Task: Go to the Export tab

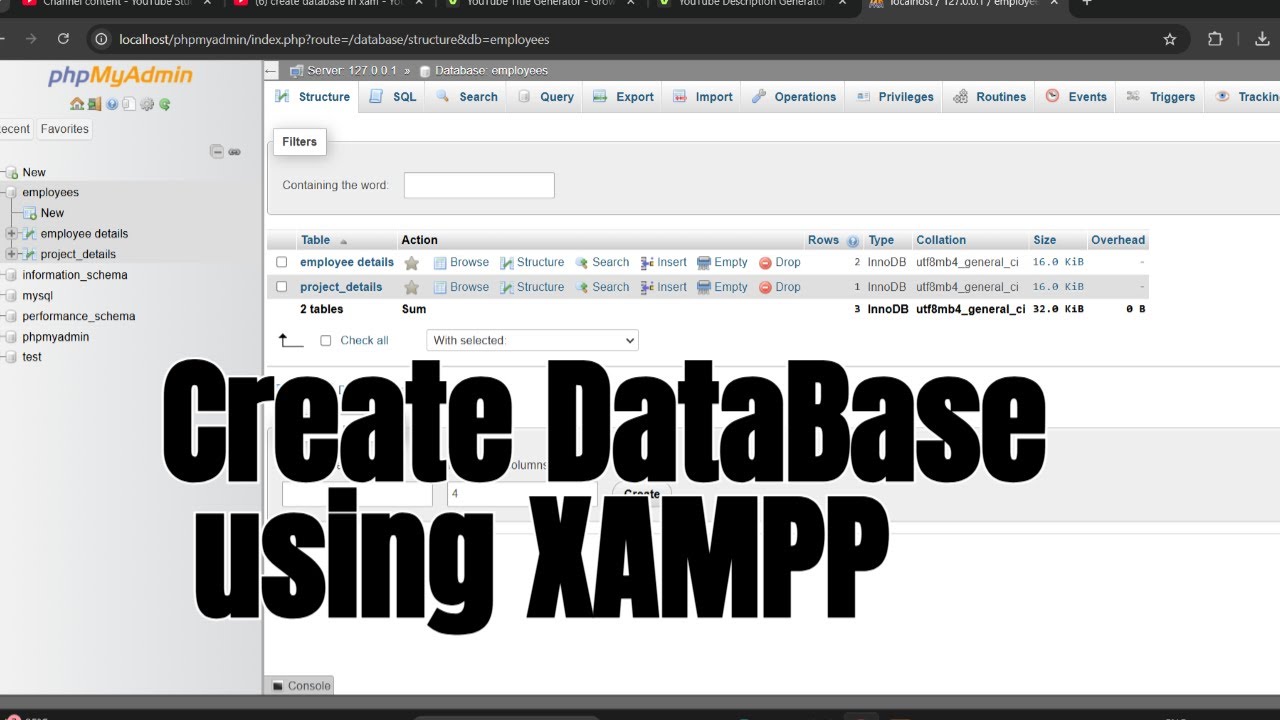Action: pyautogui.click(x=623, y=97)
